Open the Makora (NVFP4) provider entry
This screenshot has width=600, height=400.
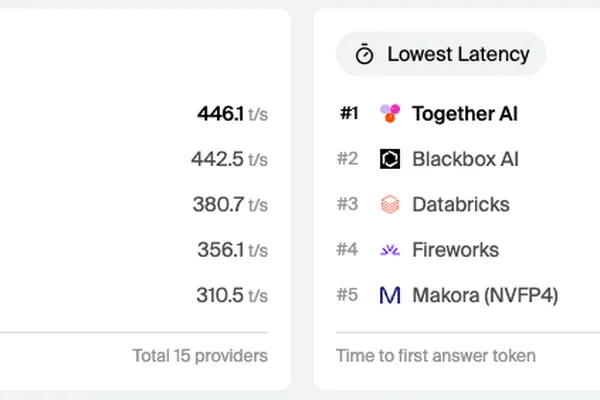(485, 295)
